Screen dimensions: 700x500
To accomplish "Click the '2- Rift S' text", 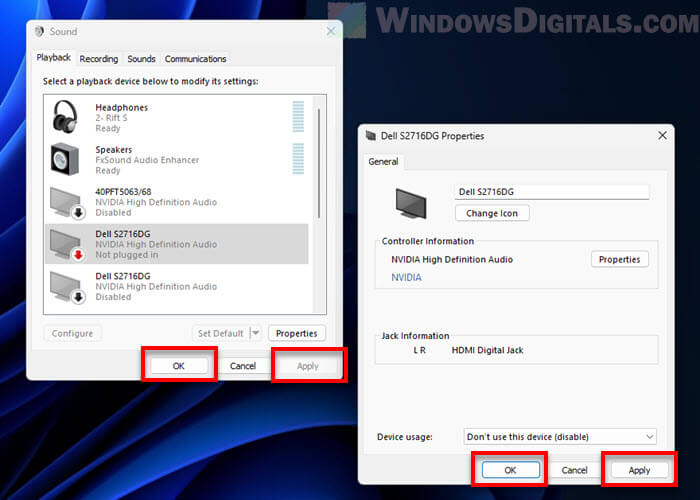I will click(111, 118).
